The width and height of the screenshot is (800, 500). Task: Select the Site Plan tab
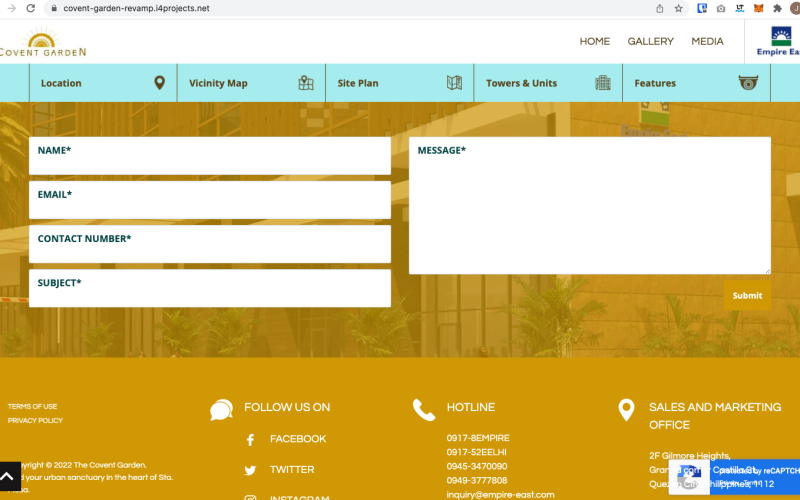(x=400, y=83)
